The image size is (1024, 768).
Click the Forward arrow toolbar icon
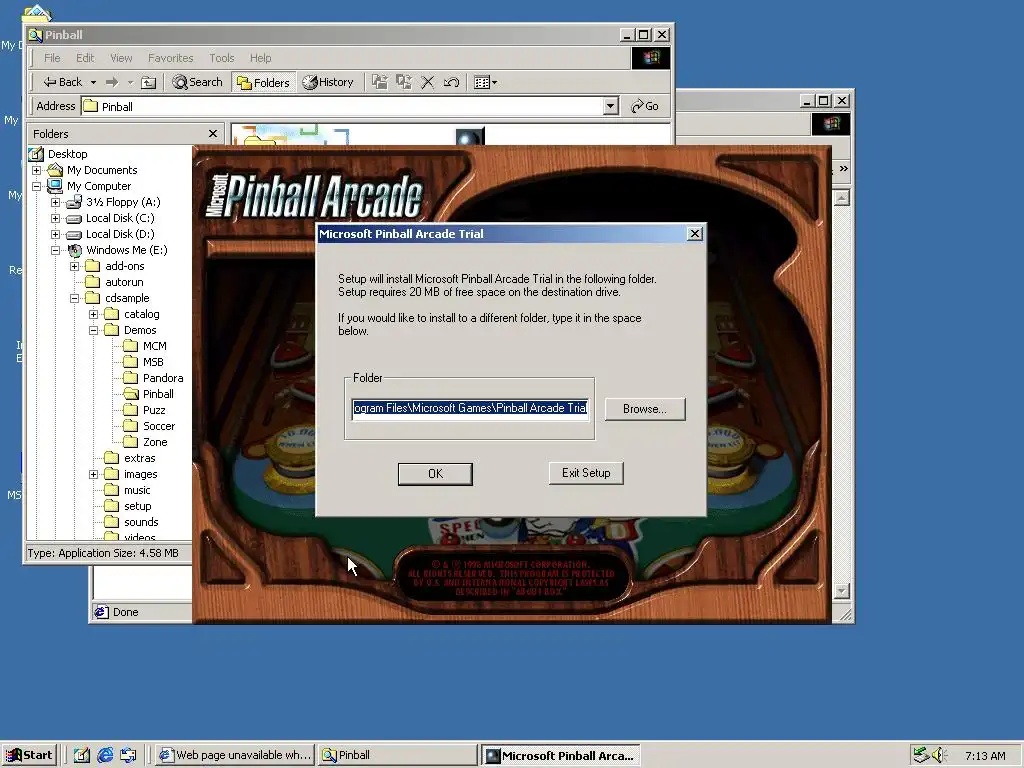click(x=112, y=82)
